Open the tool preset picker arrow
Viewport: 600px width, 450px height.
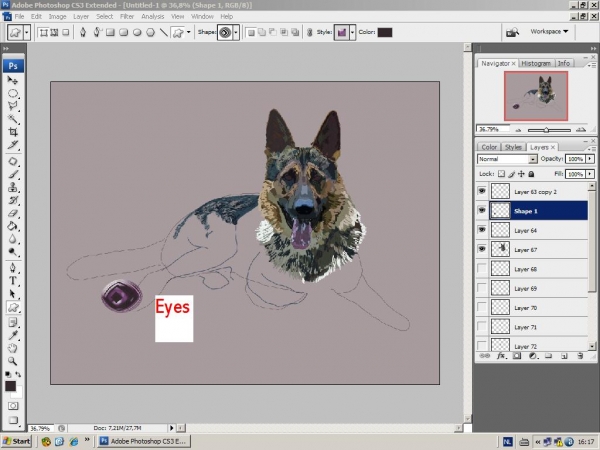pyautogui.click(x=26, y=33)
